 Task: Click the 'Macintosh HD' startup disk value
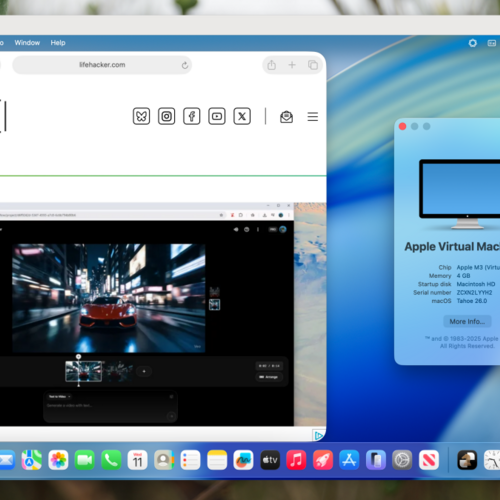pyautogui.click(x=476, y=284)
